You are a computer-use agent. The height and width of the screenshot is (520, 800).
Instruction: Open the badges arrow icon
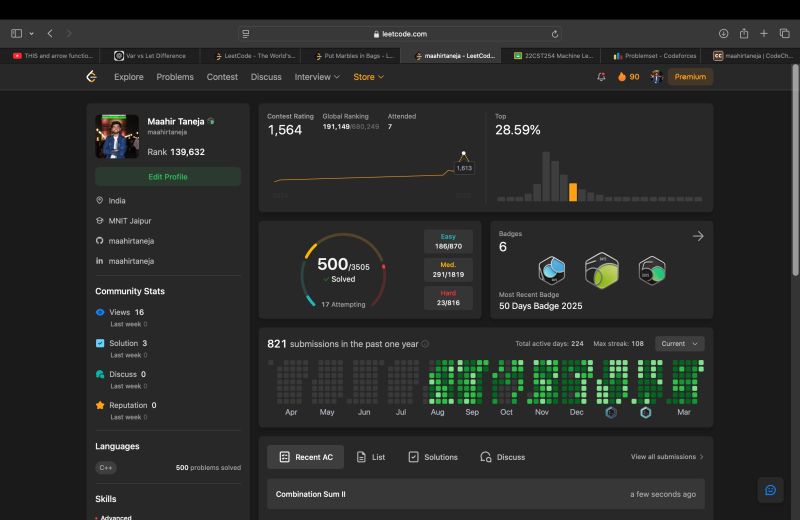pyautogui.click(x=698, y=236)
